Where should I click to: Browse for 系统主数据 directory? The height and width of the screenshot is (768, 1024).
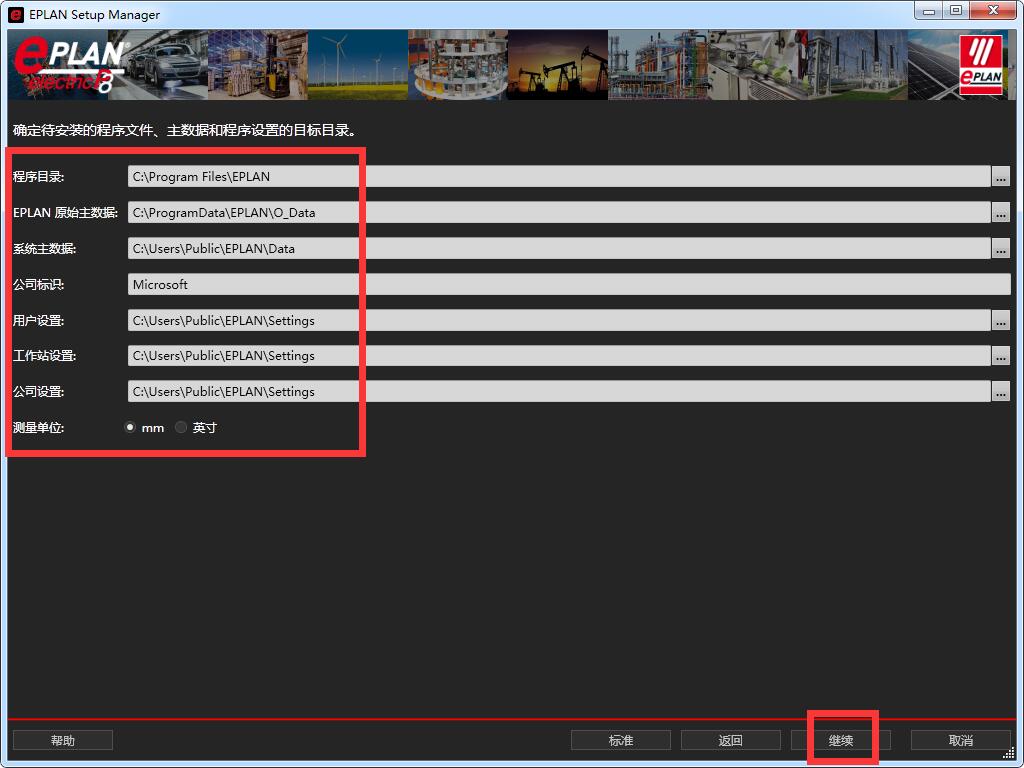coord(1000,248)
